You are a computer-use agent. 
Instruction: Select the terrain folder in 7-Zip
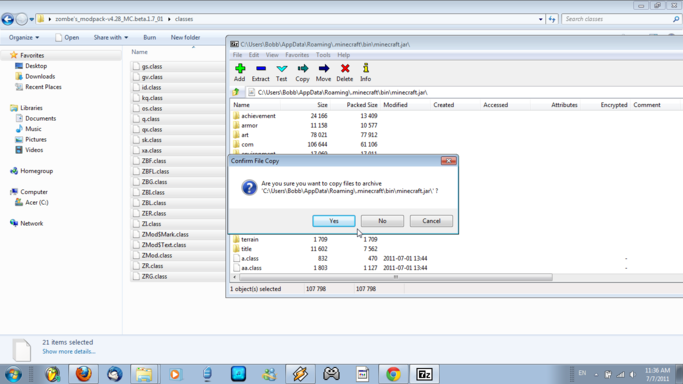tap(250, 239)
